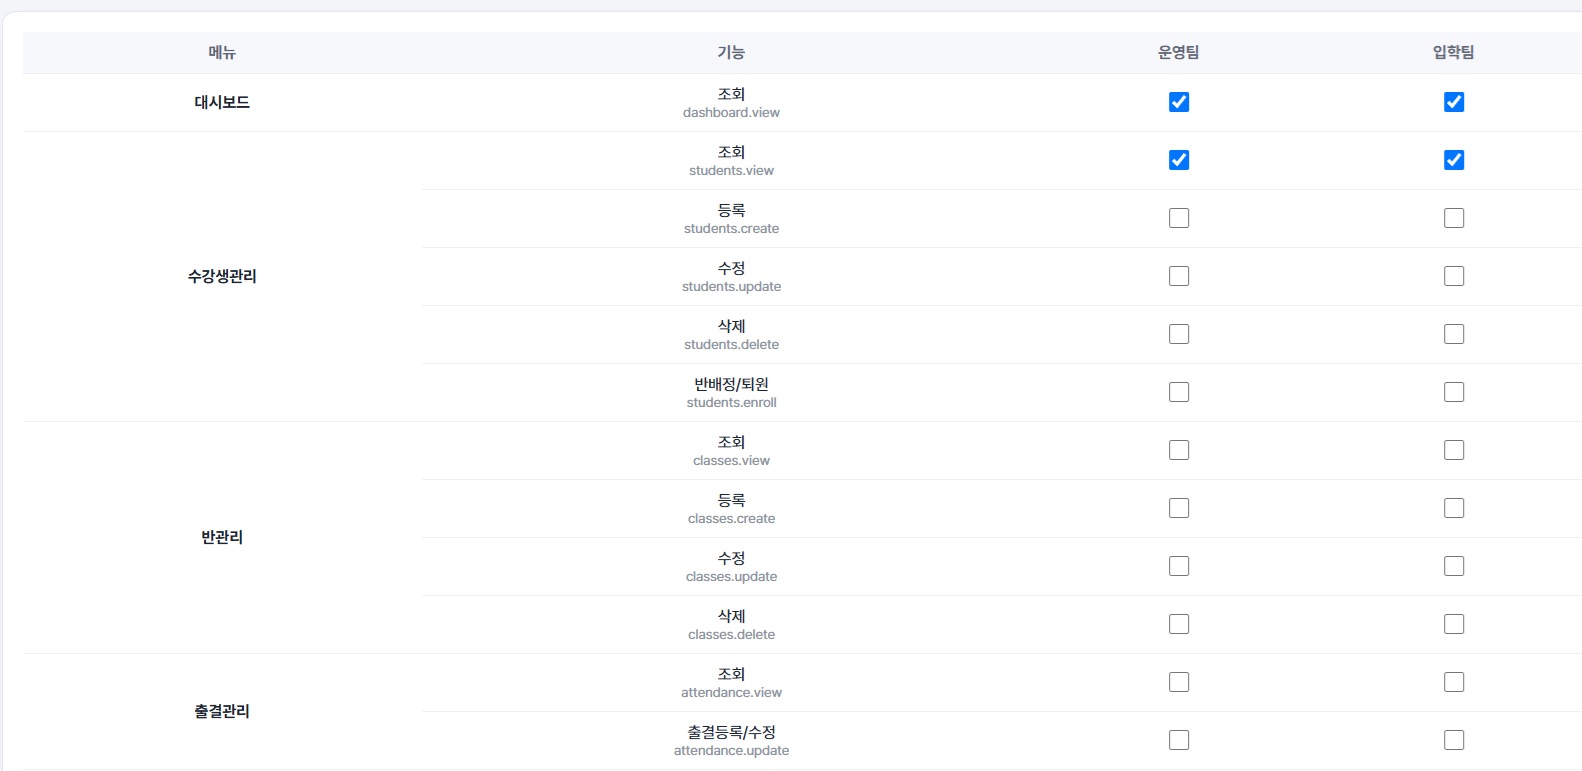Viewport: 1582px width, 771px height.
Task: Check students.update box under 입학팀
Action: pyautogui.click(x=1454, y=276)
